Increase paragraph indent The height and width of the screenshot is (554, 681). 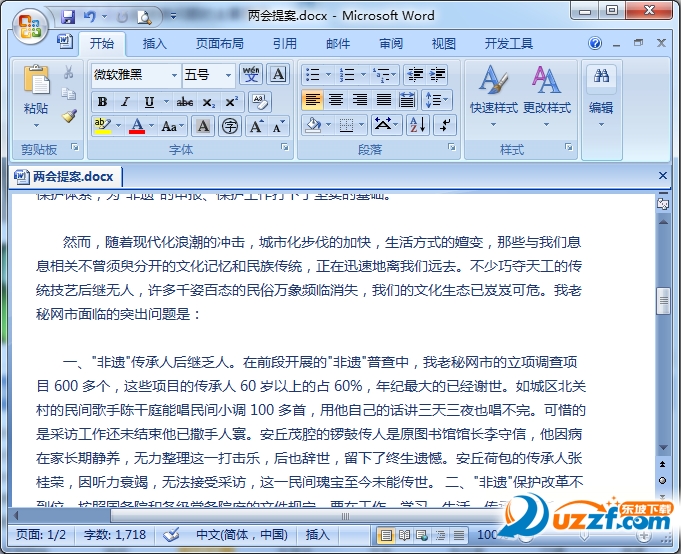[x=437, y=75]
